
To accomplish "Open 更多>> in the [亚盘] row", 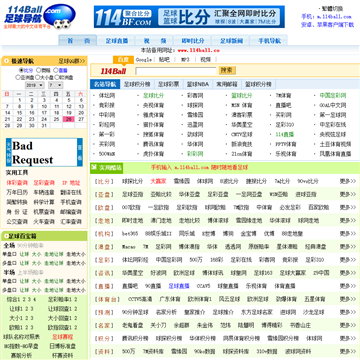I will 348,194.
